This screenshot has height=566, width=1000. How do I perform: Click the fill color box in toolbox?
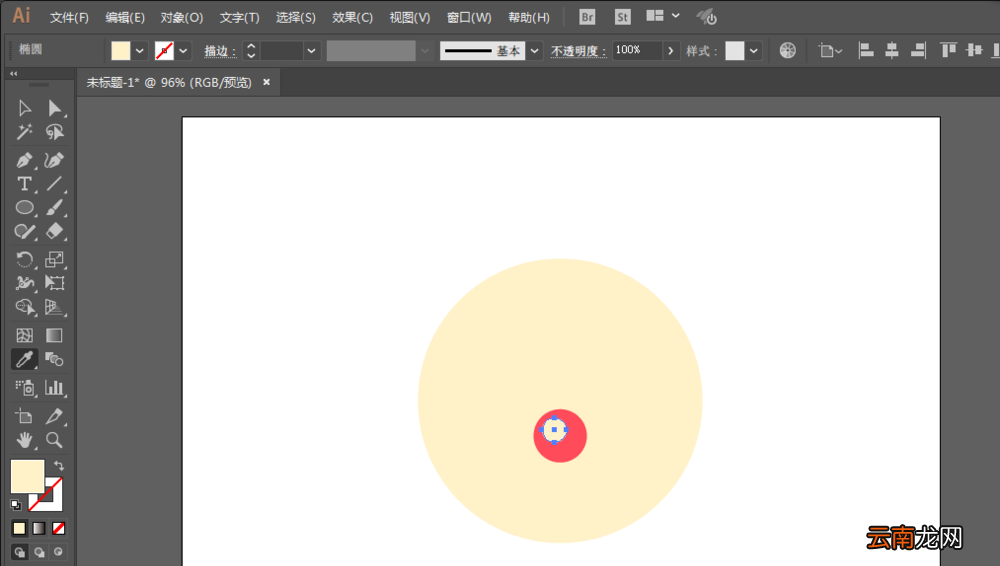27,476
